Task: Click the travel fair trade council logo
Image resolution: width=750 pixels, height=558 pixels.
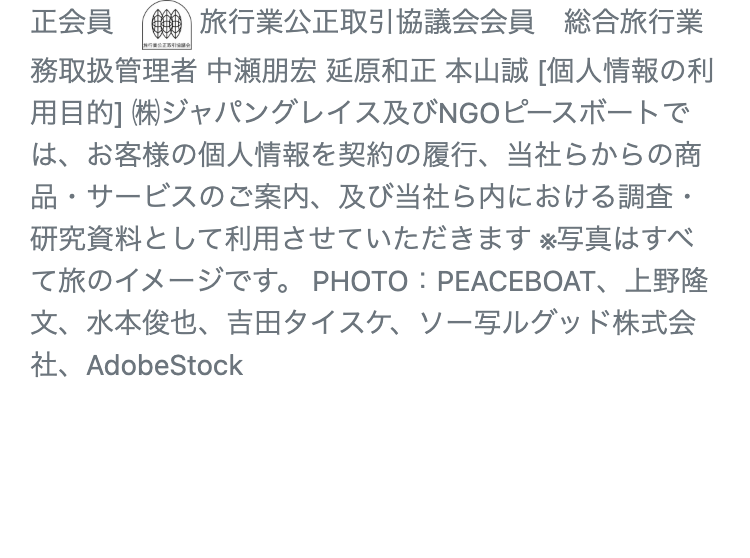Action: point(167,26)
